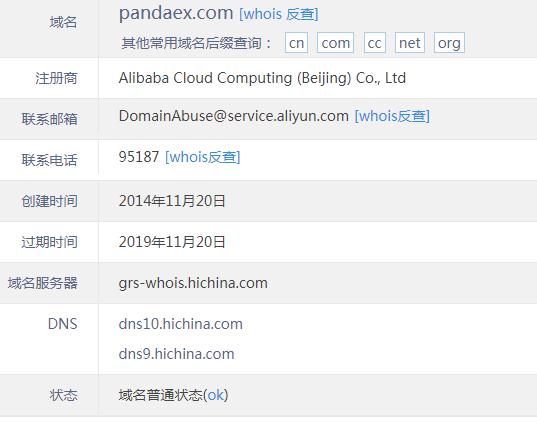
Task: Click the whois 反查 link beside pandaex.com
Action: pos(279,14)
